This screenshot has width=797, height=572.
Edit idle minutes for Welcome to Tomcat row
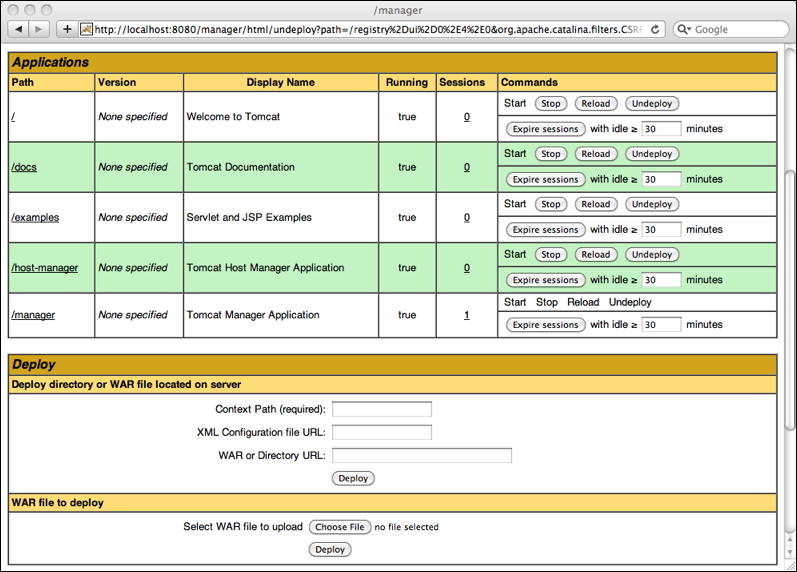click(x=661, y=129)
